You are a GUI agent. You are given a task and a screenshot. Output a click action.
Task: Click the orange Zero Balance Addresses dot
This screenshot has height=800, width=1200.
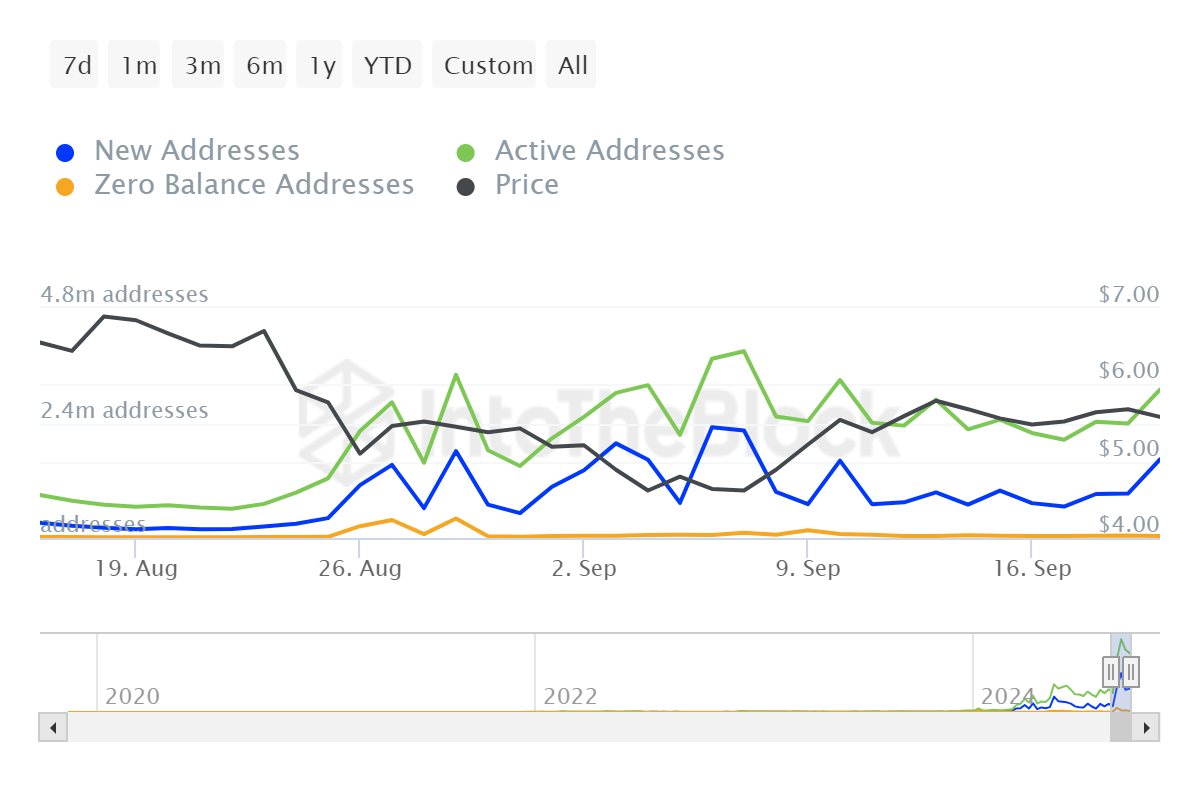(x=65, y=187)
